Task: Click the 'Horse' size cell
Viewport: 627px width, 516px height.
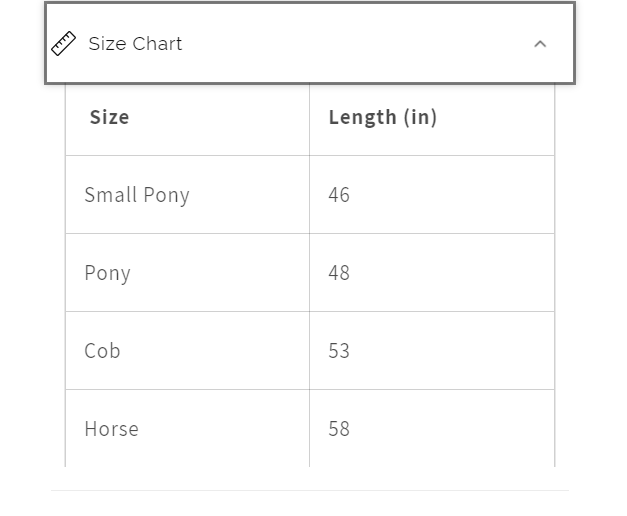Action: click(x=111, y=429)
